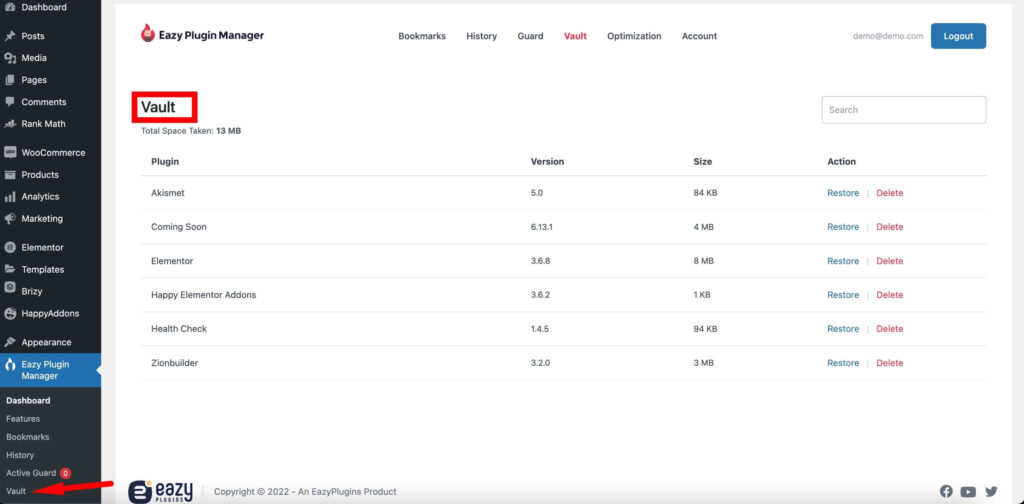Focus the Search input field
The height and width of the screenshot is (504, 1024).
tap(904, 110)
